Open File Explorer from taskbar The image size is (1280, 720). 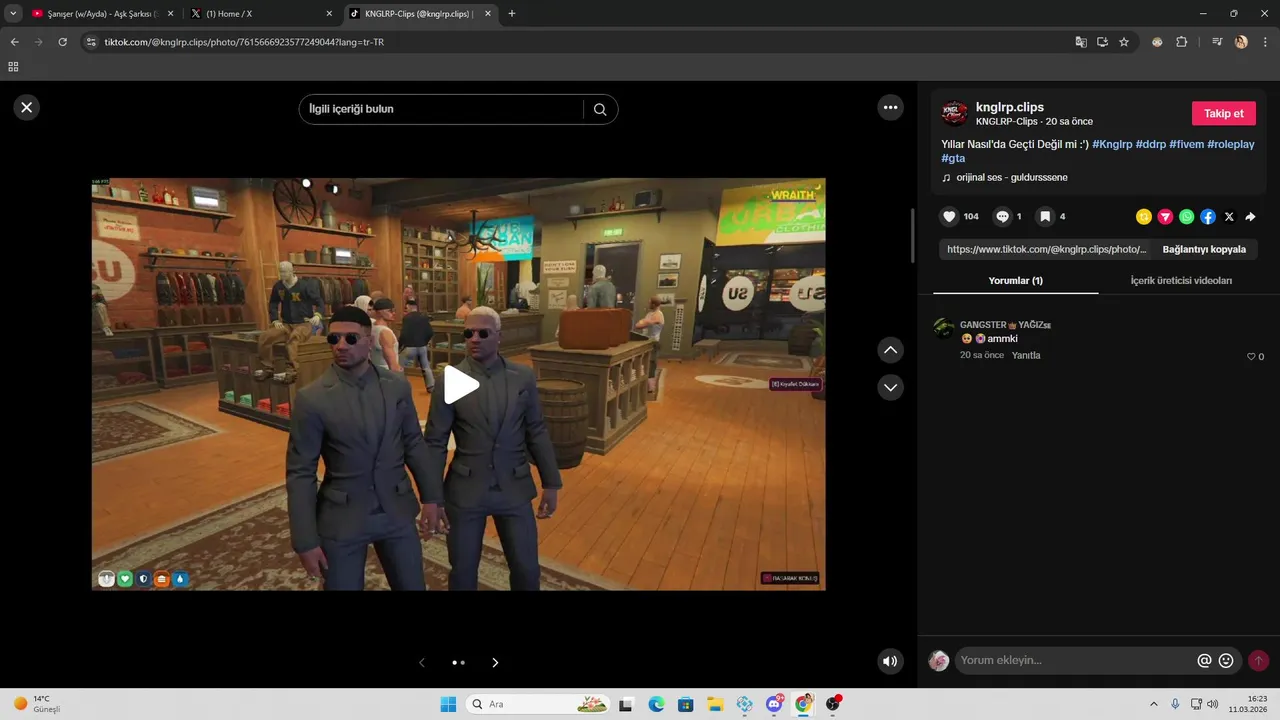pos(715,704)
